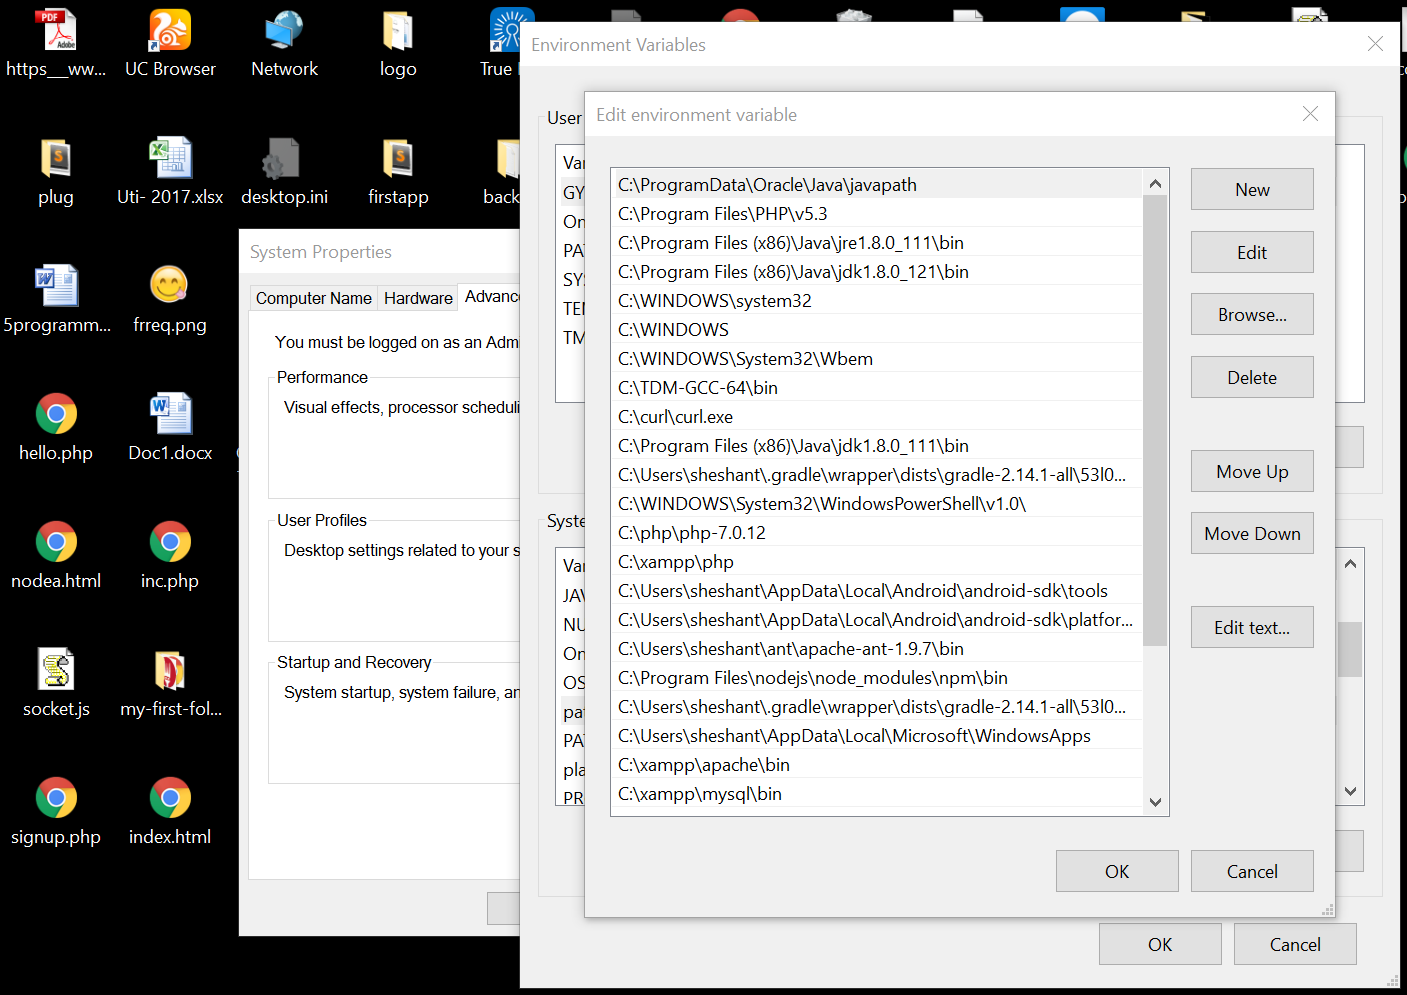Switch to the Hardware tab

[418, 298]
